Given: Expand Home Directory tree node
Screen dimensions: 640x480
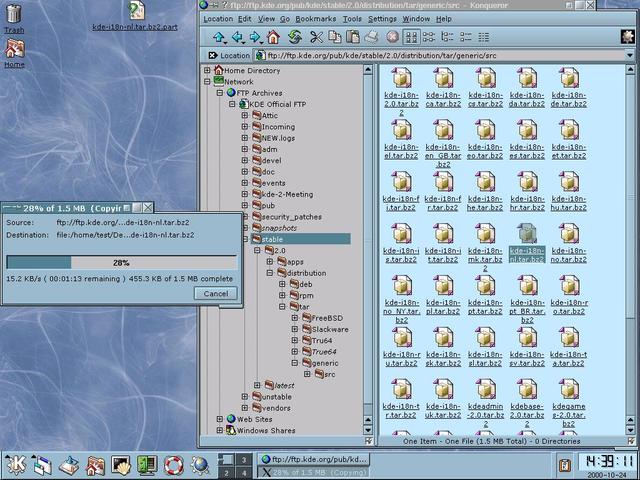Looking at the screenshot, I should click(207, 70).
